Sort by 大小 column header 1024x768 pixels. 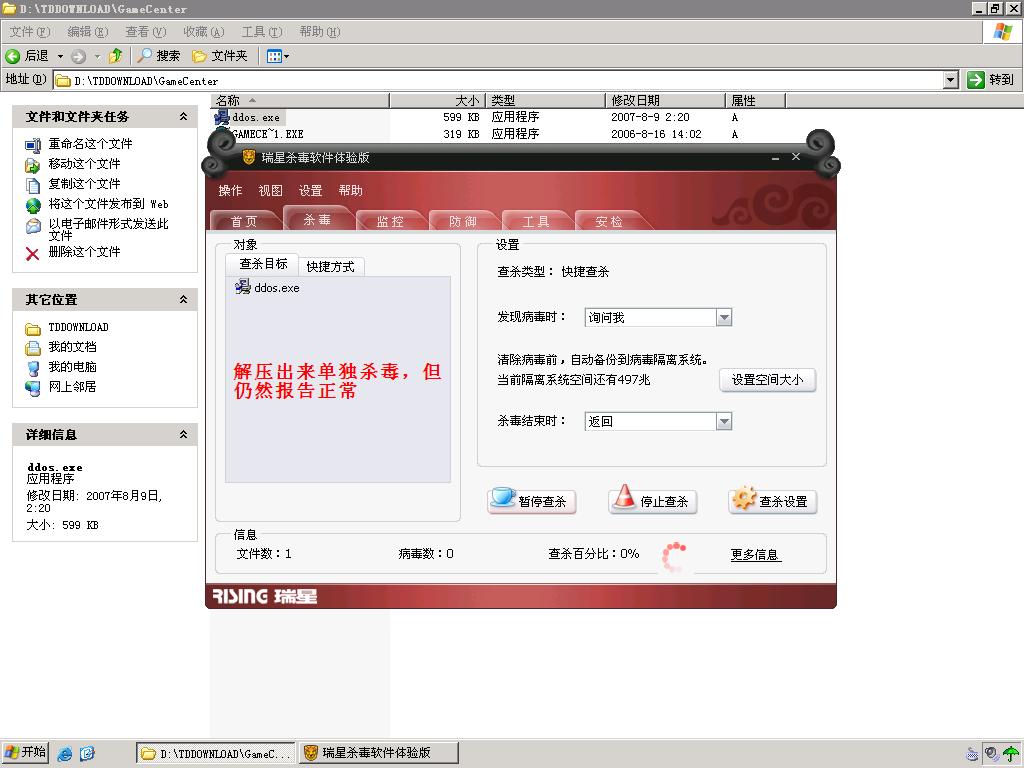point(438,101)
